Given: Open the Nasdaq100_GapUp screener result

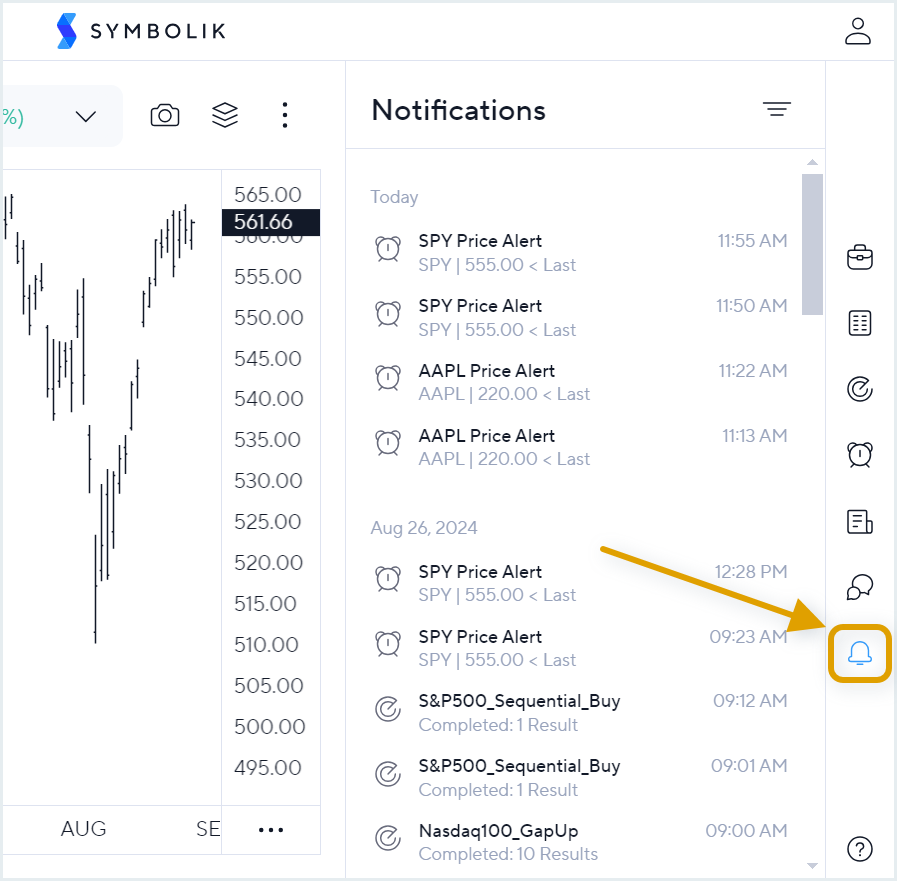Looking at the screenshot, I should pos(580,842).
